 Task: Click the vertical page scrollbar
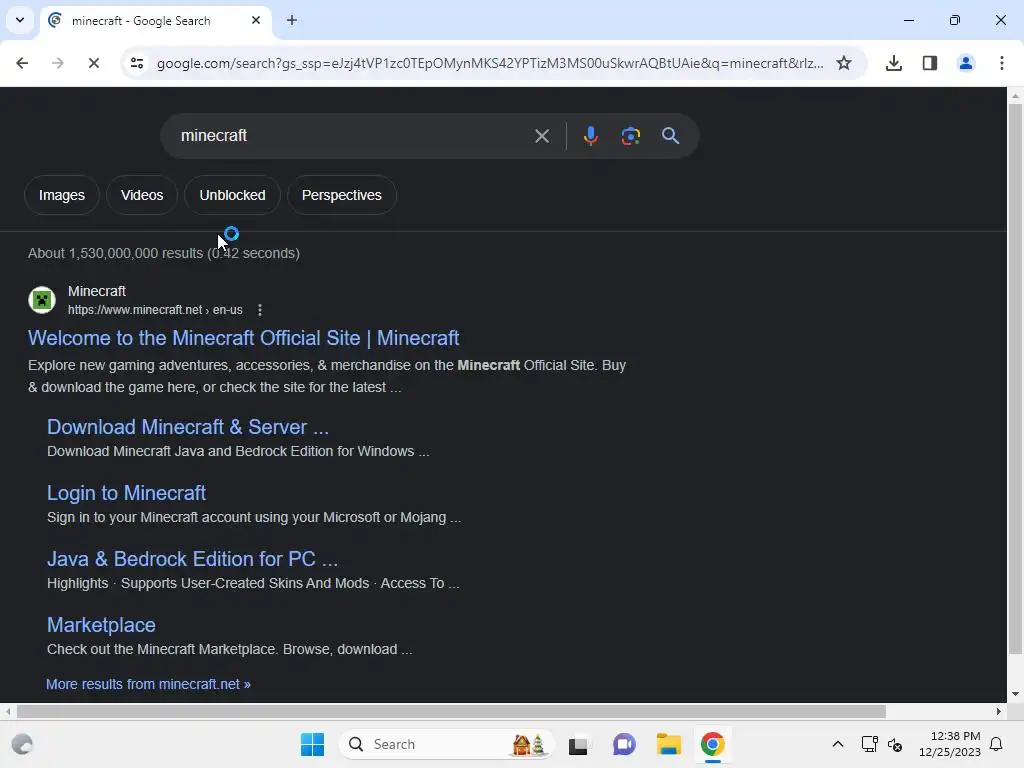pos(1015,379)
